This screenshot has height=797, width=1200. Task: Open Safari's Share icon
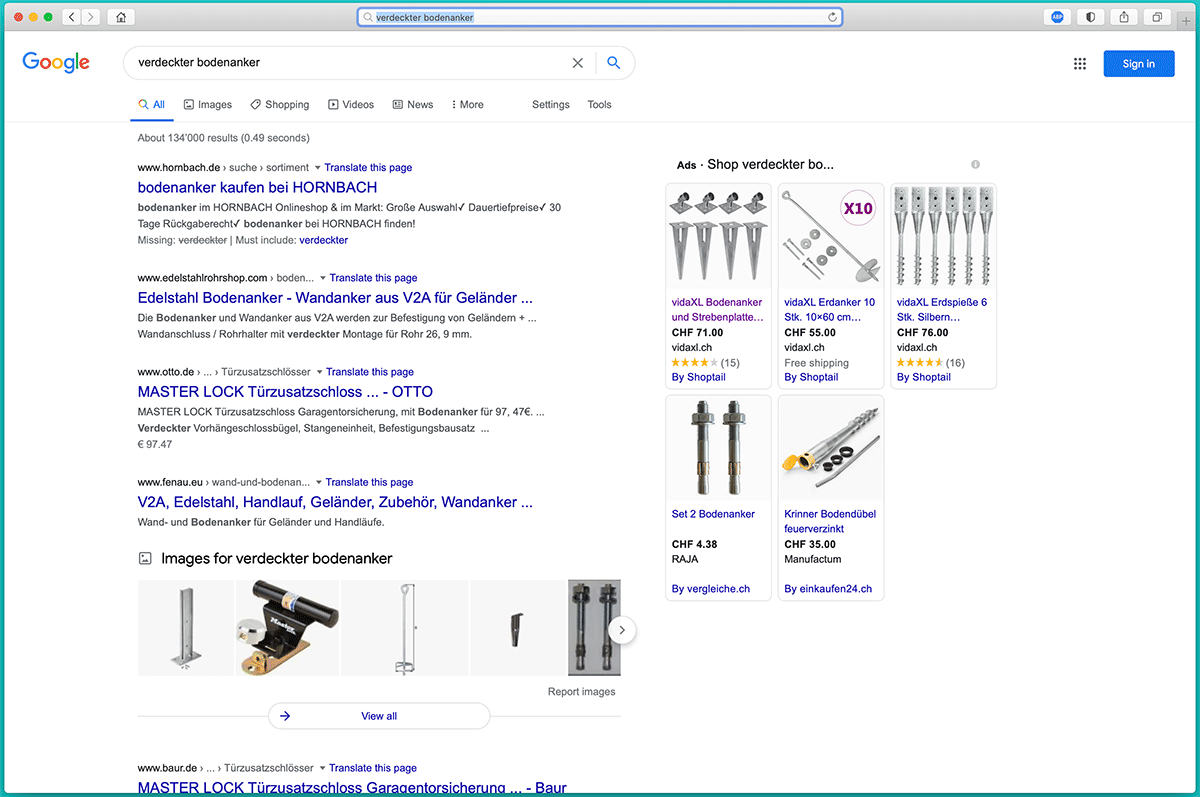click(1124, 17)
